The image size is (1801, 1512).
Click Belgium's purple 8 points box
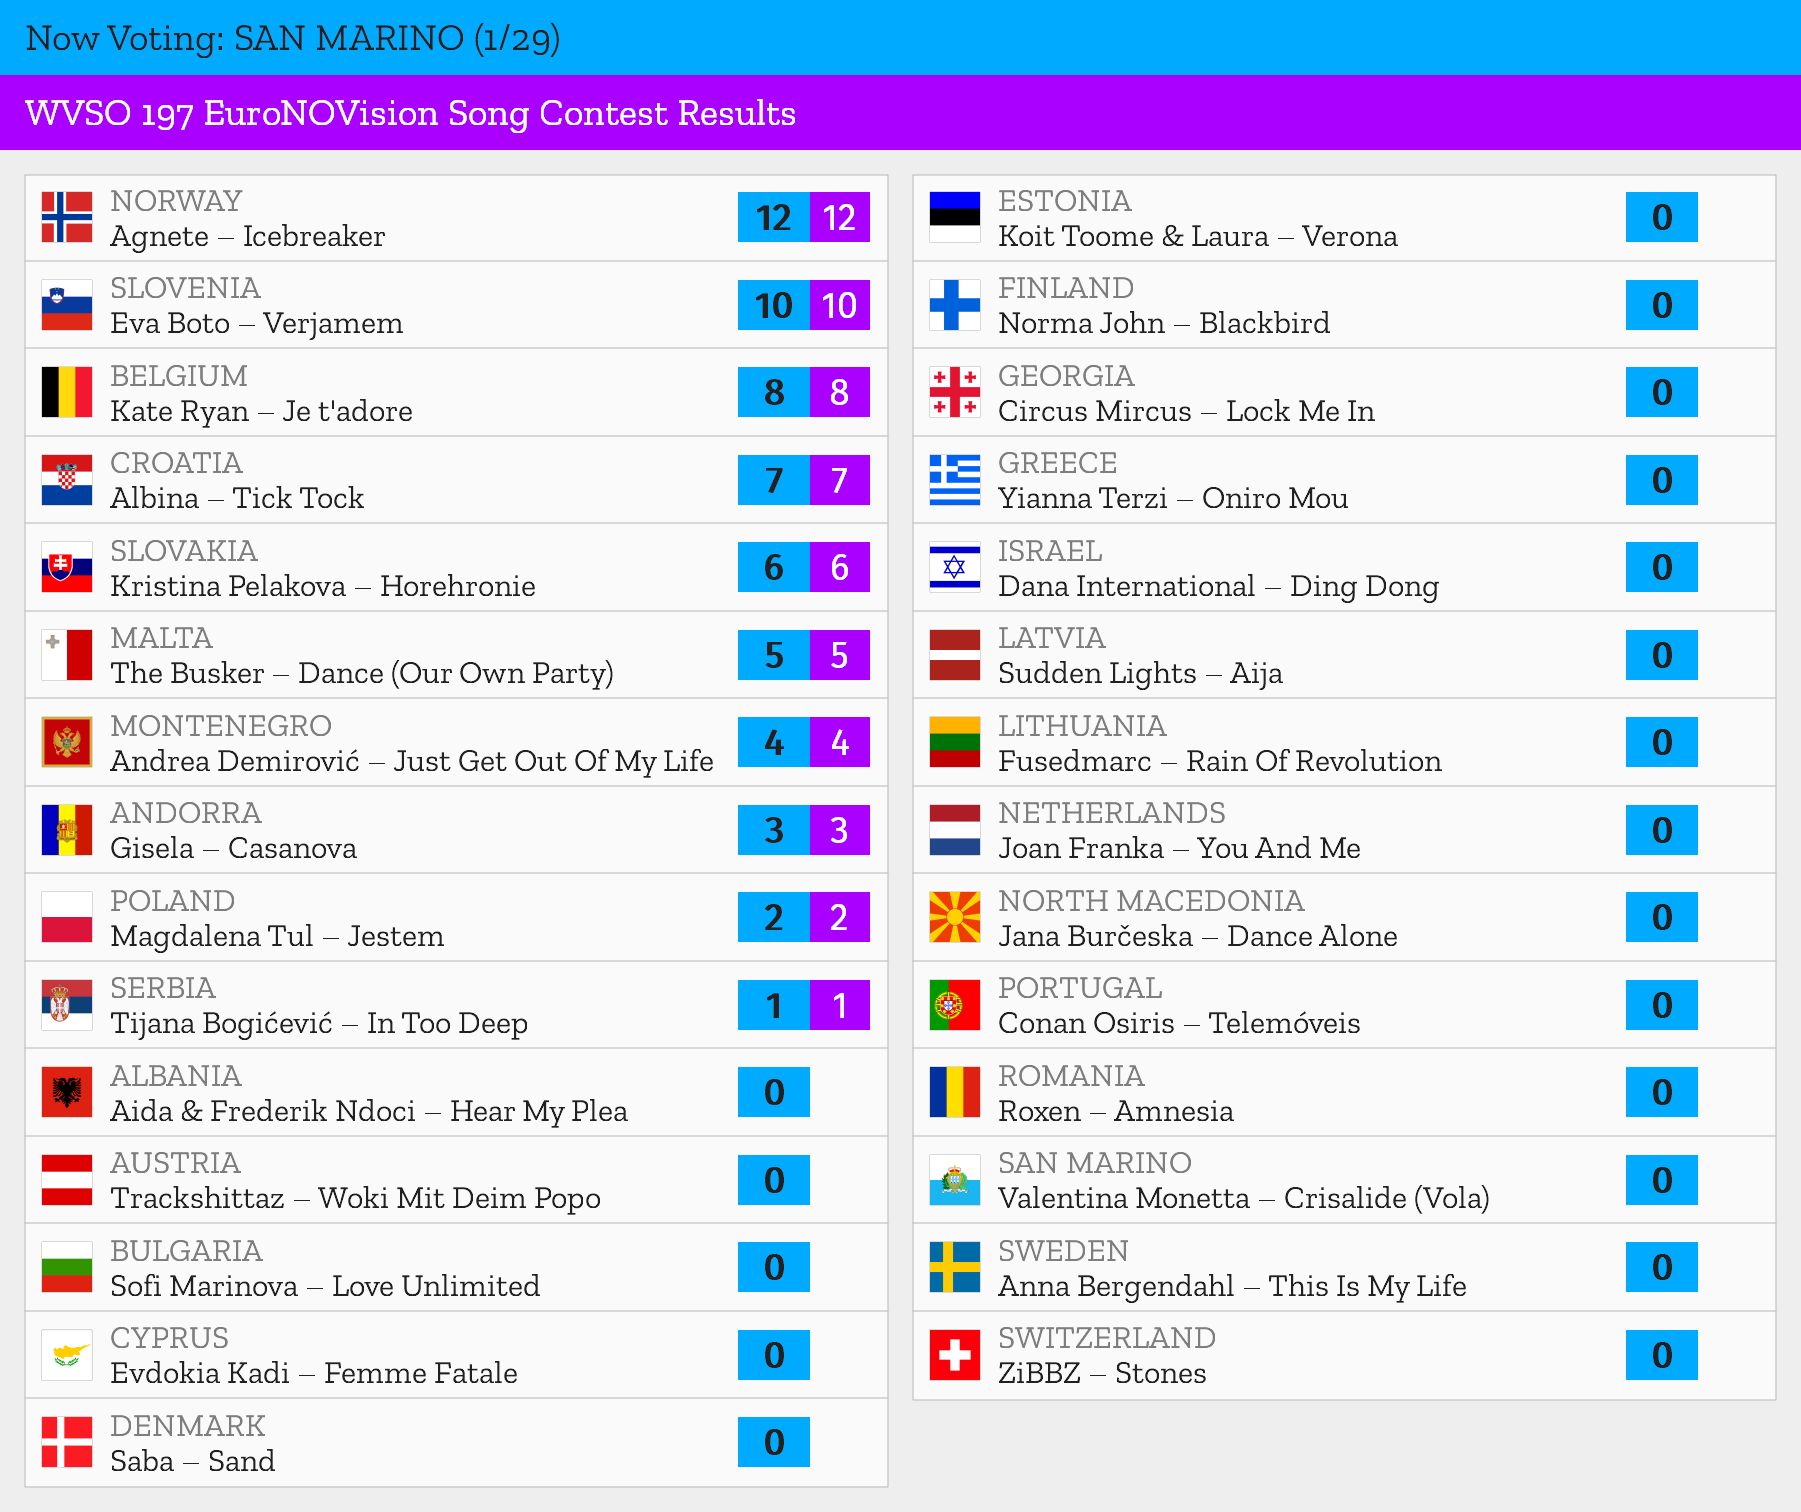pos(840,392)
